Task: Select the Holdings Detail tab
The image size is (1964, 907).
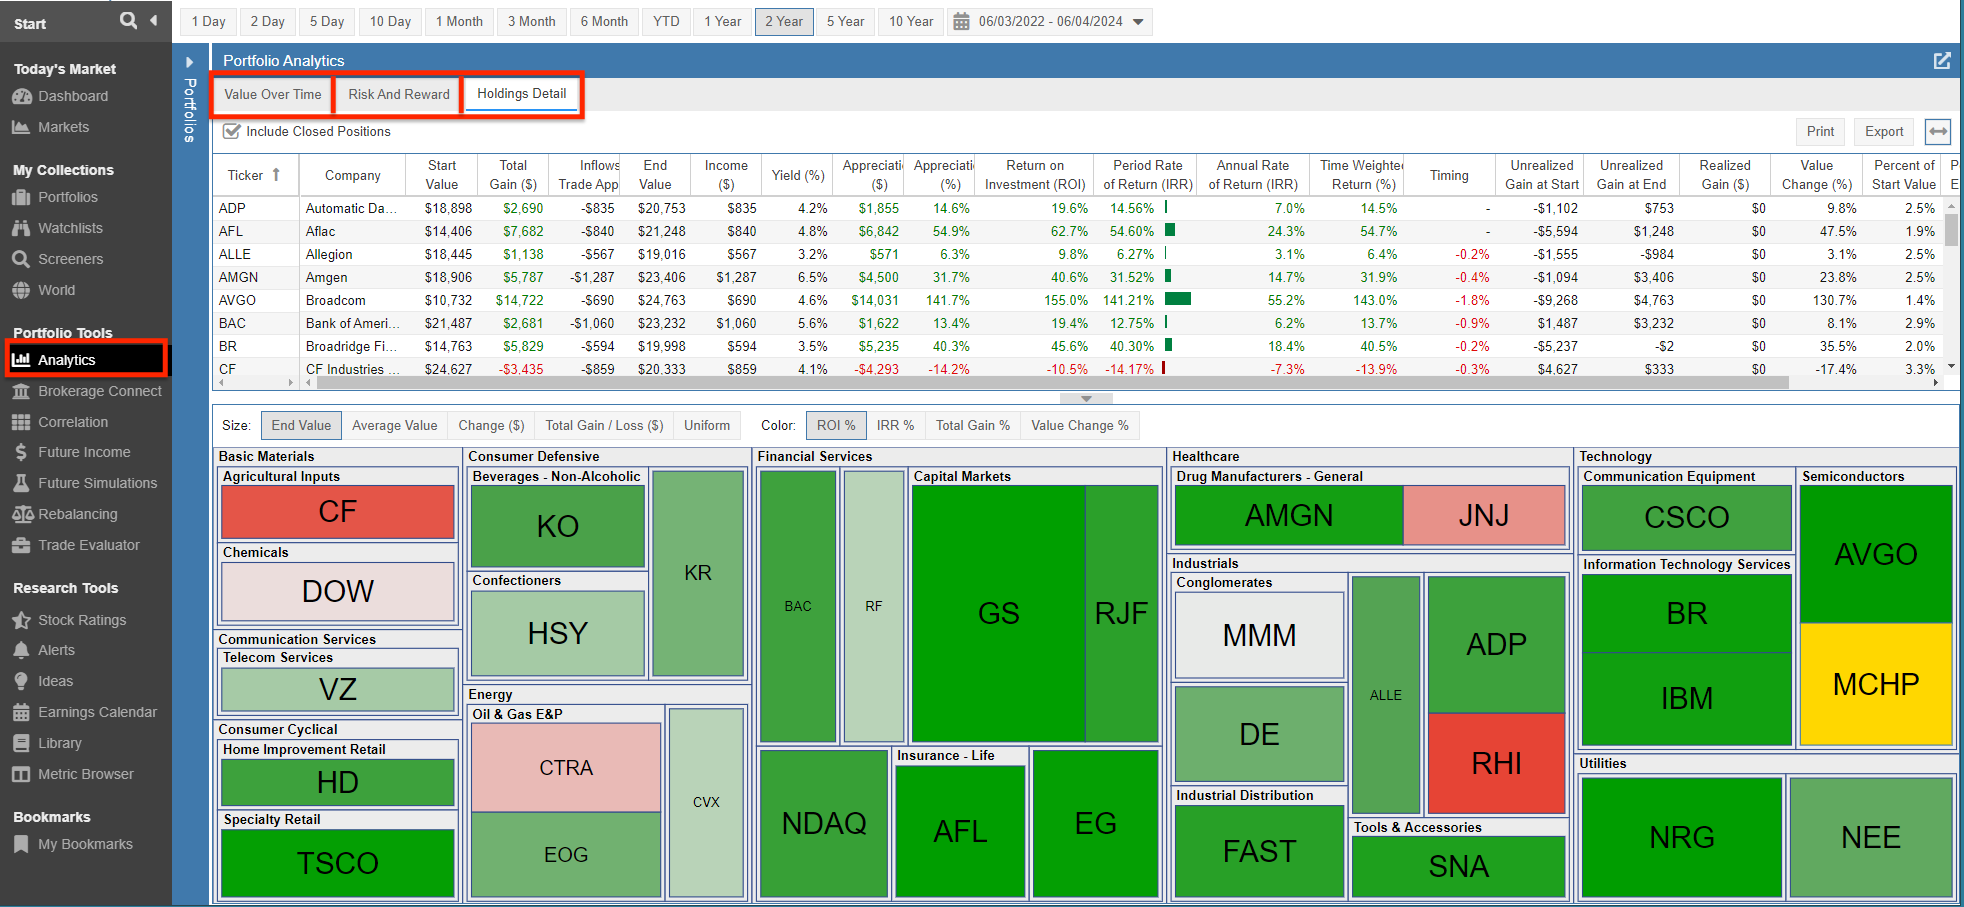Action: tap(522, 93)
